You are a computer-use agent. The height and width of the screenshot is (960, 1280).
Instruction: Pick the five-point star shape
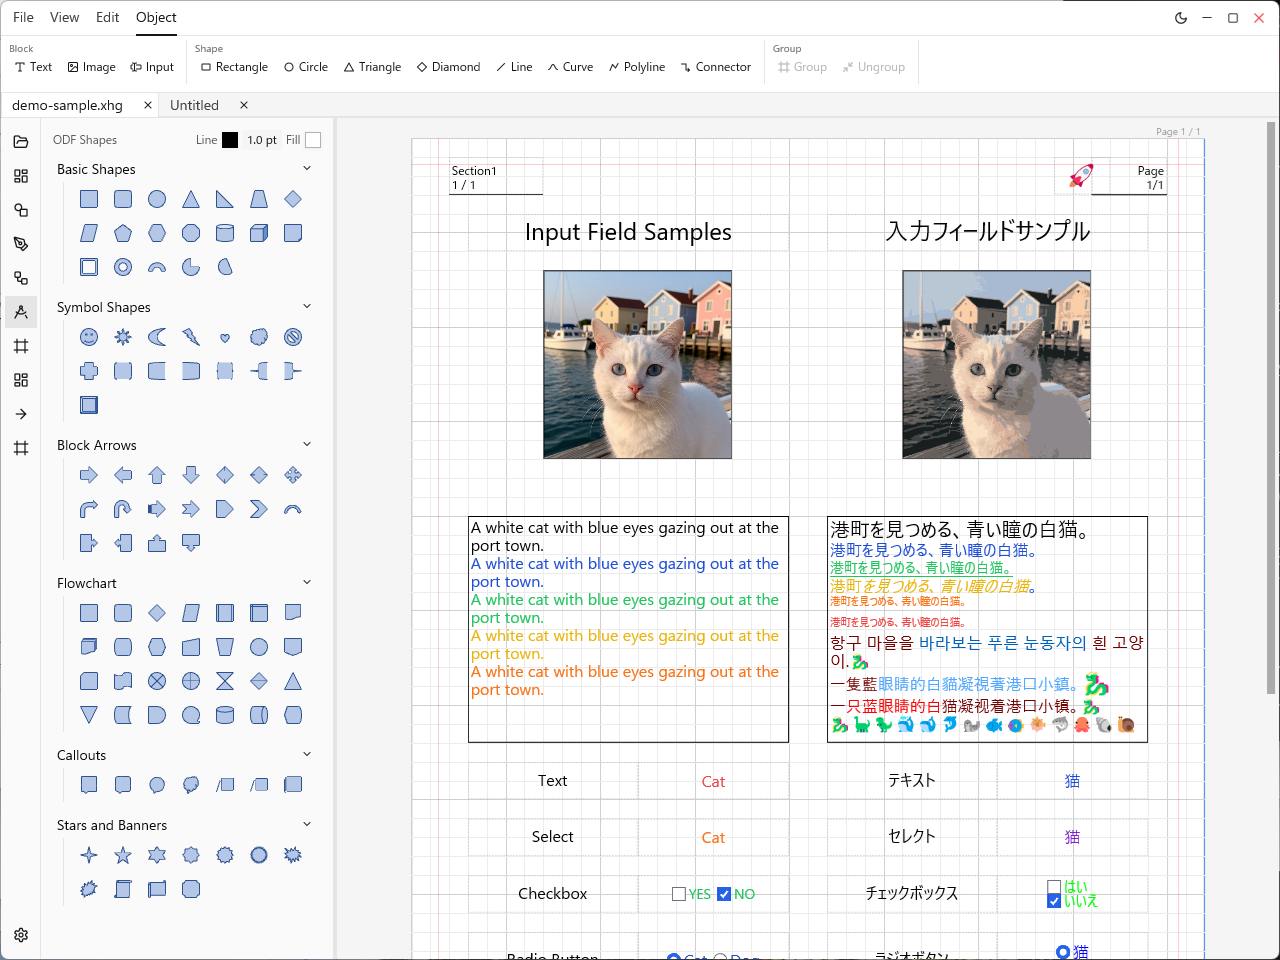coord(123,855)
